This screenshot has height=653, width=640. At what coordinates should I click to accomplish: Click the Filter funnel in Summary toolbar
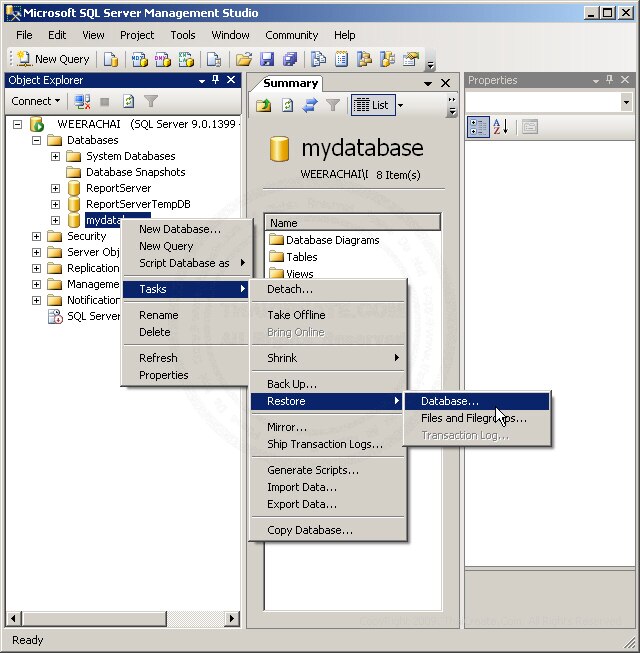333,105
